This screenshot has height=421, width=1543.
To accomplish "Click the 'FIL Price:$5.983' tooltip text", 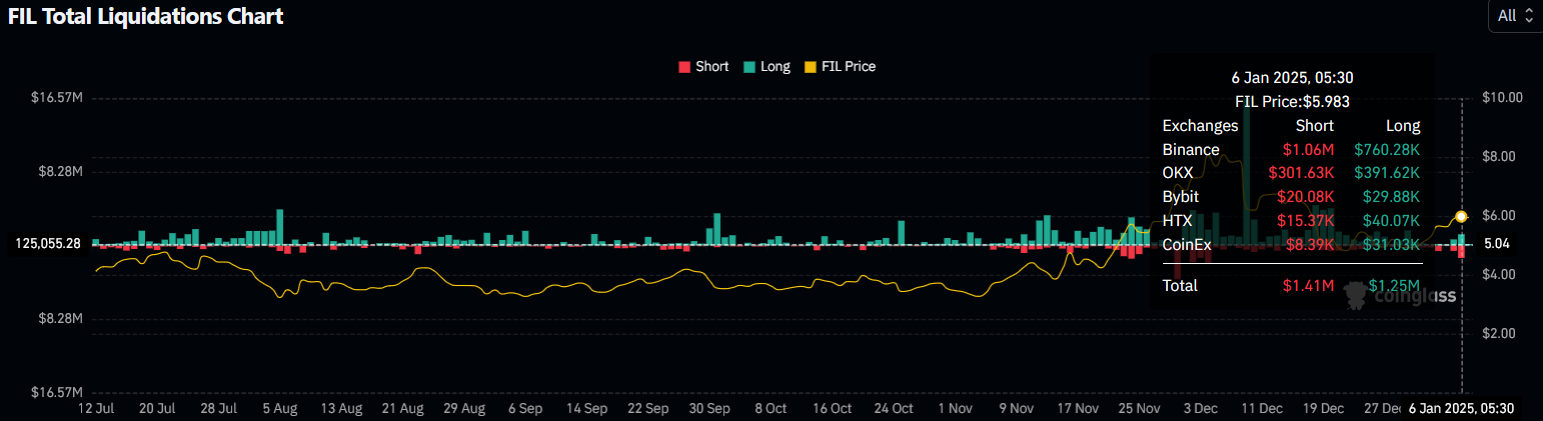I will pyautogui.click(x=1292, y=101).
